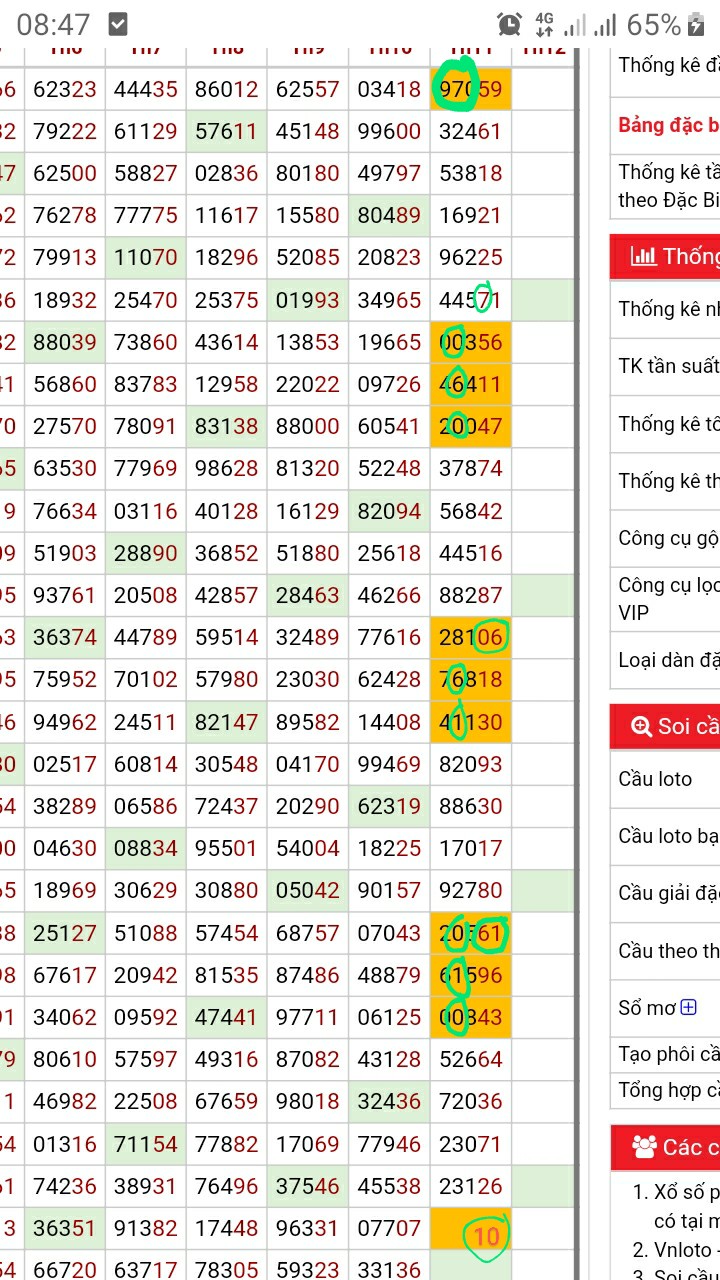Open the Cầu loto bạ link
This screenshot has height=1280, width=720.
(668, 836)
